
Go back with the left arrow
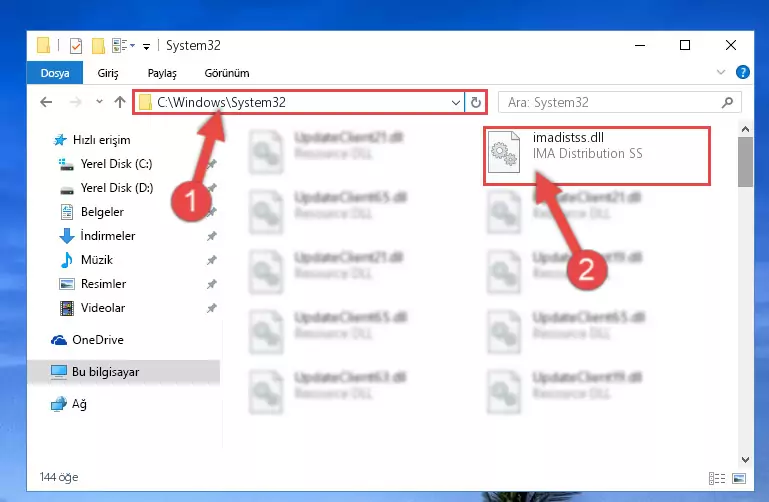46,102
